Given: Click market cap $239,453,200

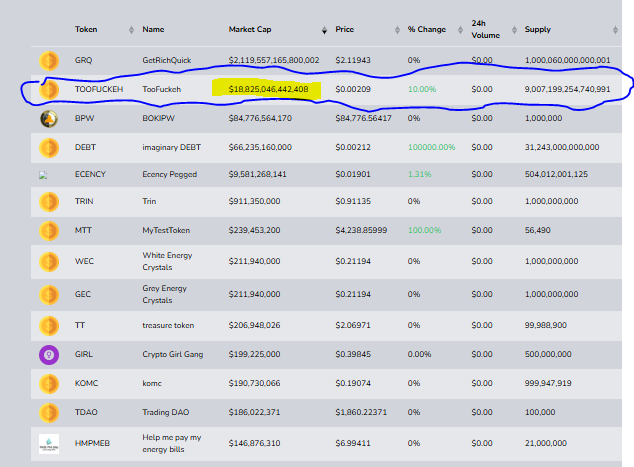Looking at the screenshot, I should 254,230.
